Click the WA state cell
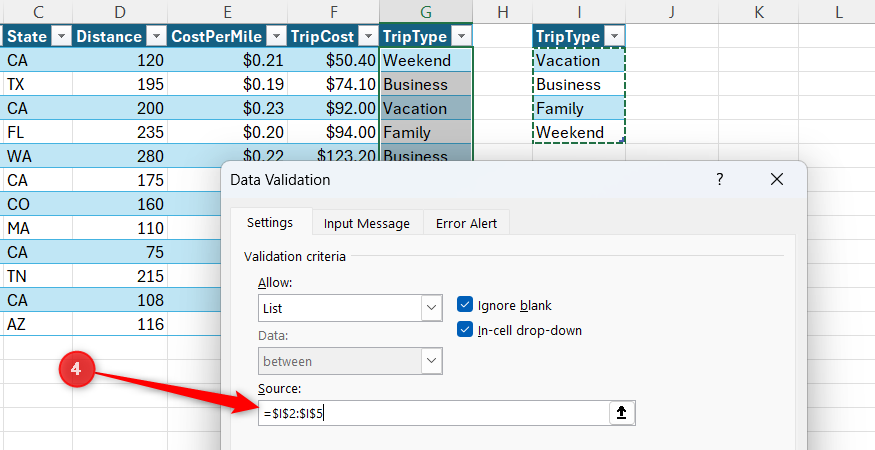This screenshot has width=875, height=450. click(x=38, y=156)
